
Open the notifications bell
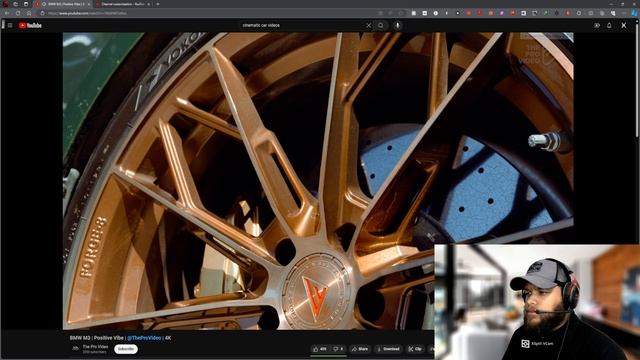pyautogui.click(x=609, y=25)
